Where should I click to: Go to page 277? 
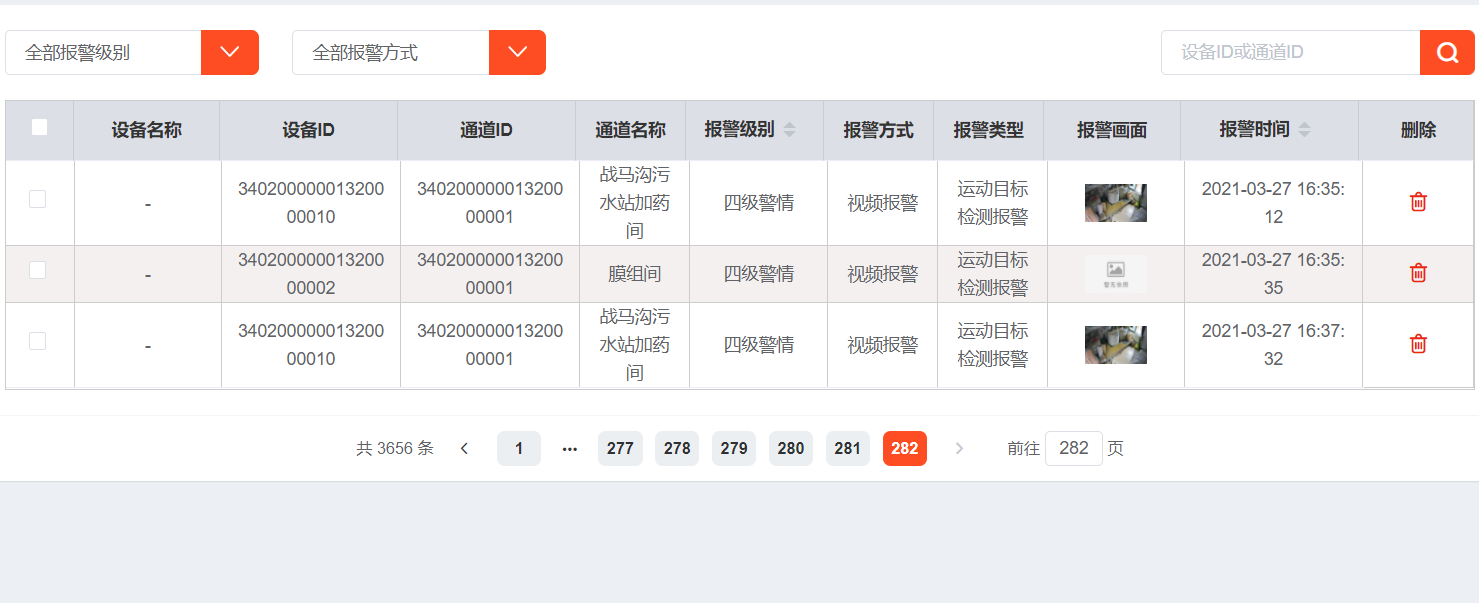(x=620, y=448)
